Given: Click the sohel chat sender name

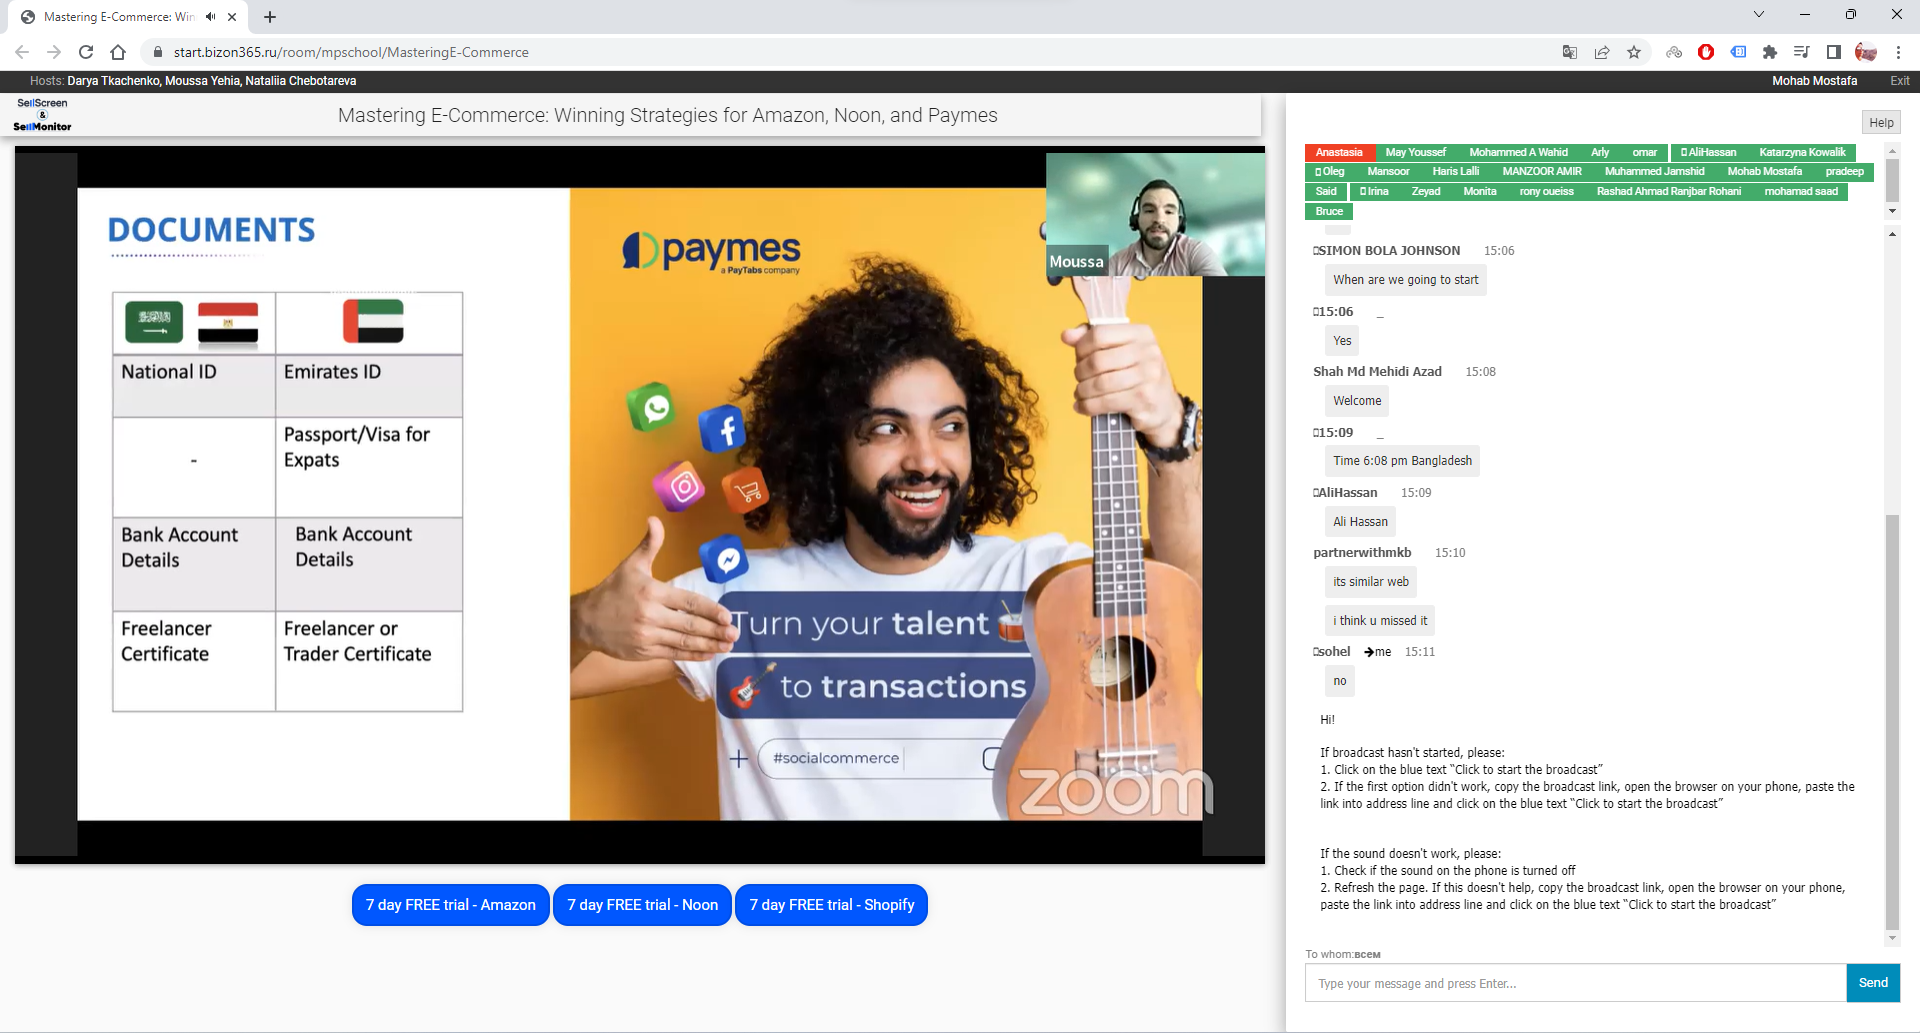Looking at the screenshot, I should click(1332, 652).
